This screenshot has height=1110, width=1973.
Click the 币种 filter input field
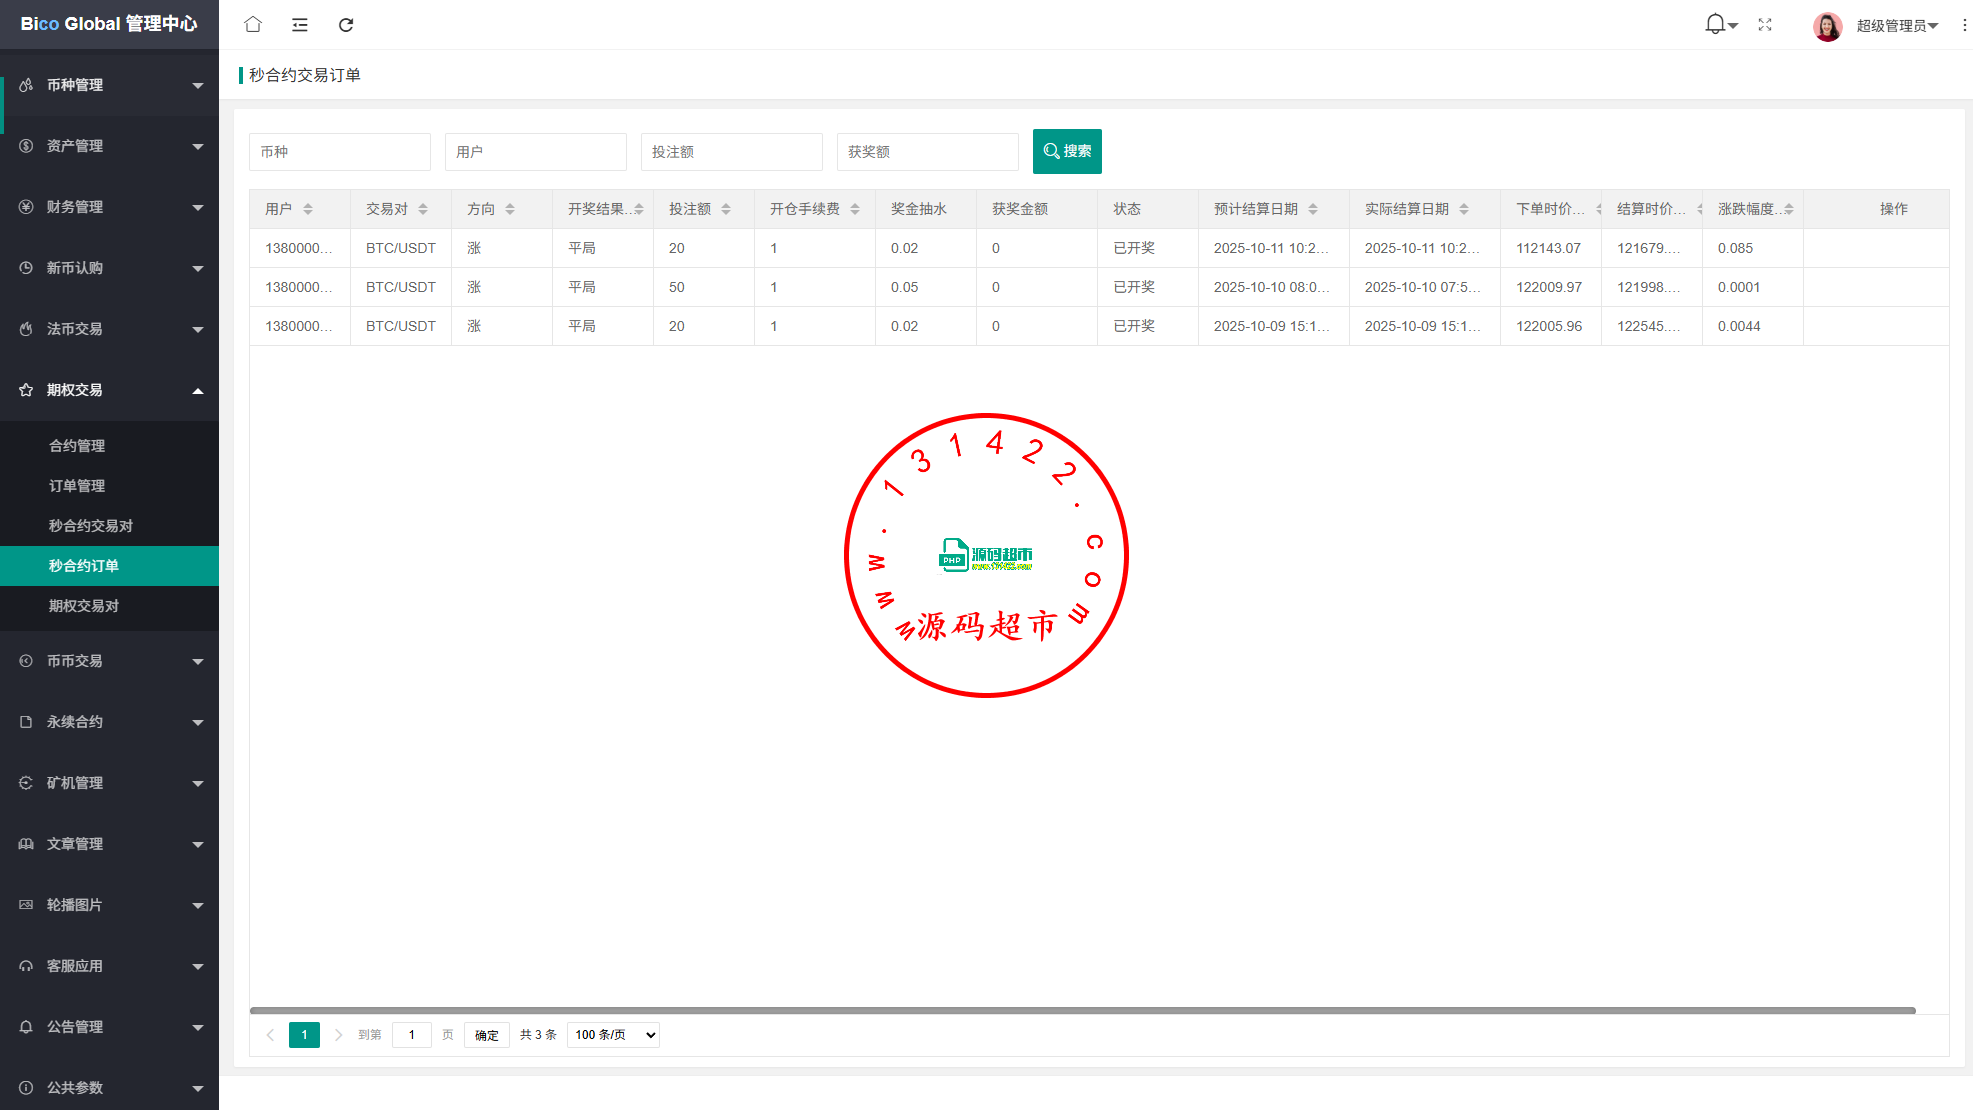[339, 152]
